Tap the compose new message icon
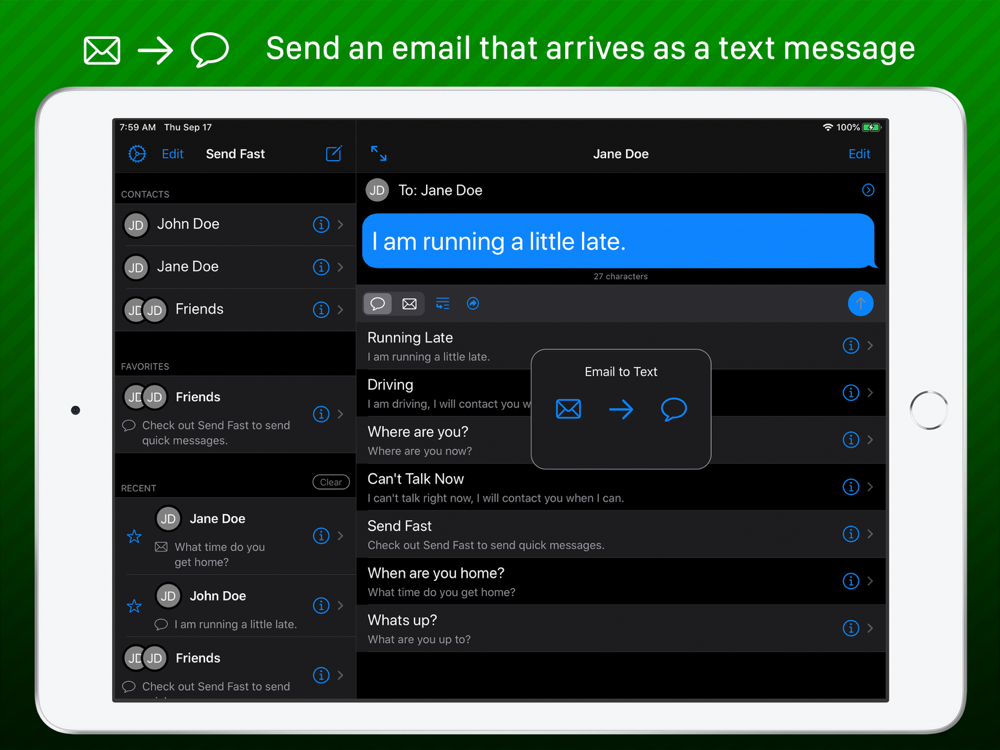The height and width of the screenshot is (750, 1000). (334, 154)
